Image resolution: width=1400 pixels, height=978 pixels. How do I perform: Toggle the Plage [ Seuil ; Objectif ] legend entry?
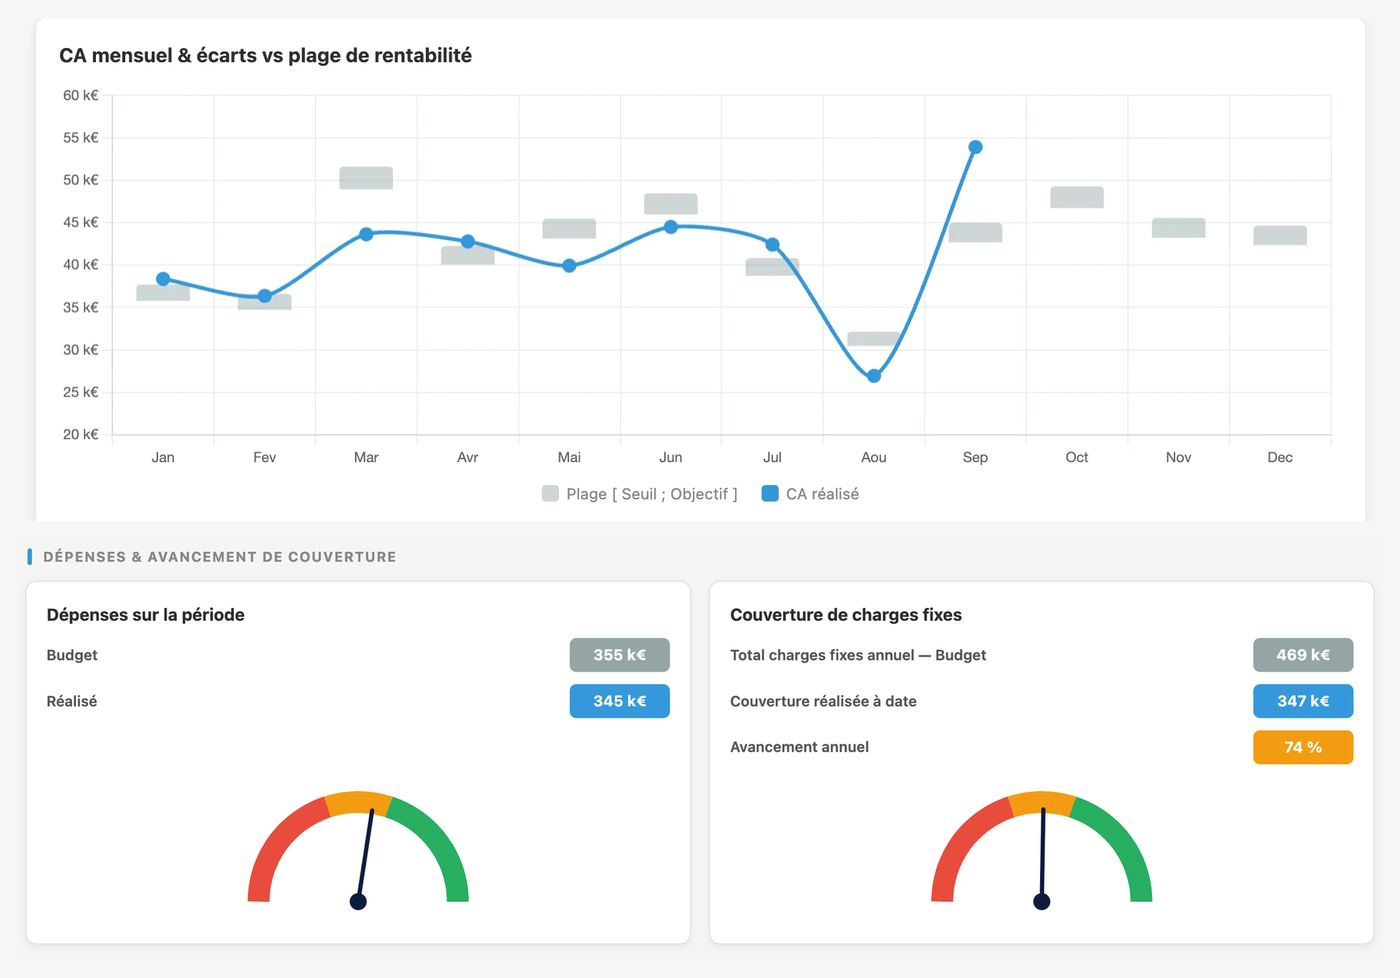point(640,494)
